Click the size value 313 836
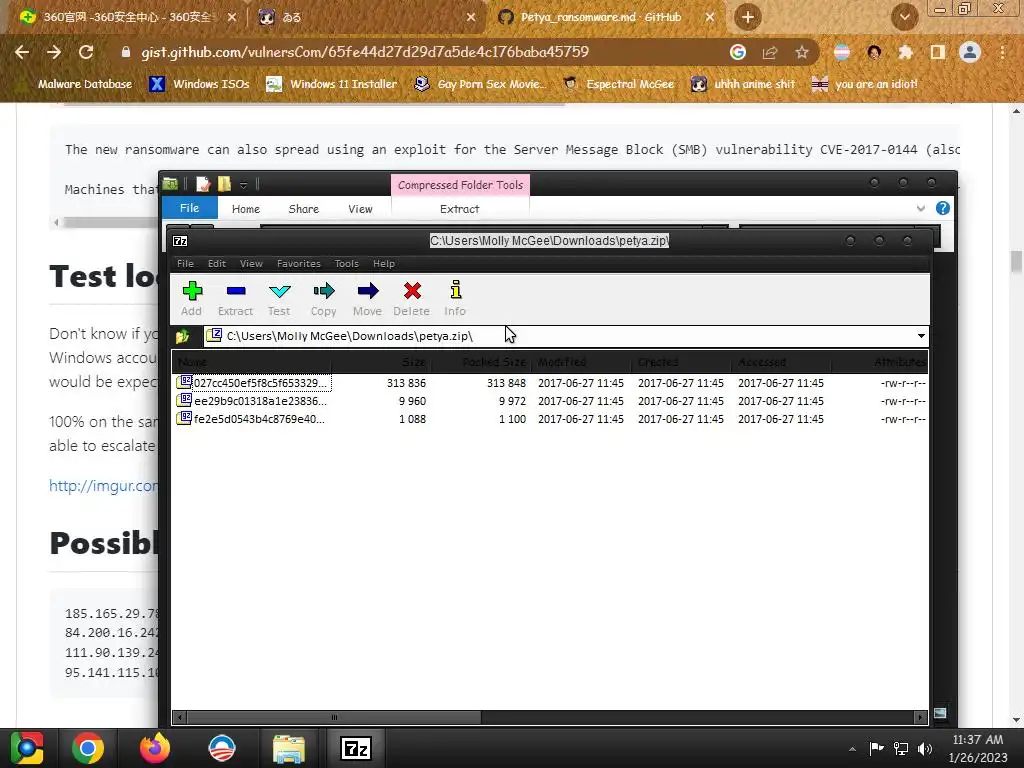The image size is (1024, 768). click(406, 383)
